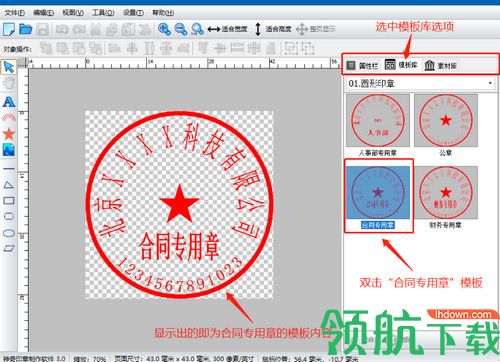Select the parallelogram shape tool
500x362 pixels.
[9, 249]
